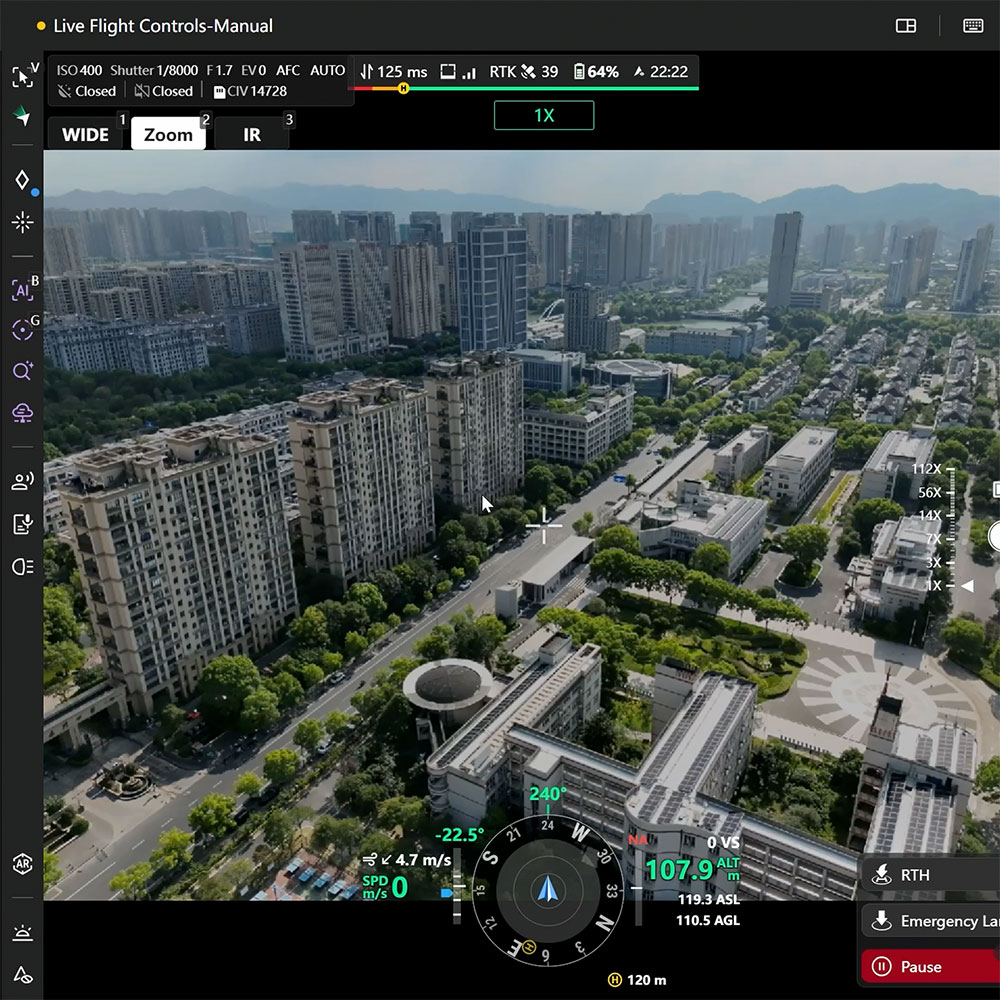Toggle the split-screen layout icon
This screenshot has height=1000, width=1000.
coord(906,26)
